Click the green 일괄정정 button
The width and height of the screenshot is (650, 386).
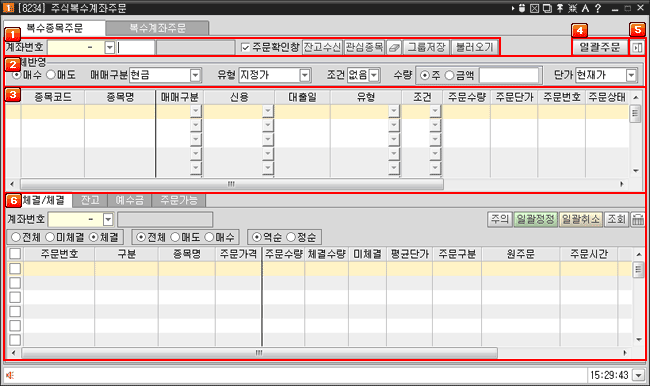535,219
